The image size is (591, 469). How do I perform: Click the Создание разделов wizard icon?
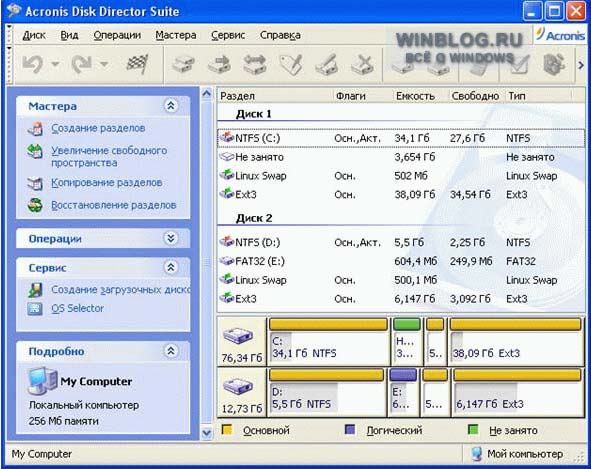[35, 129]
